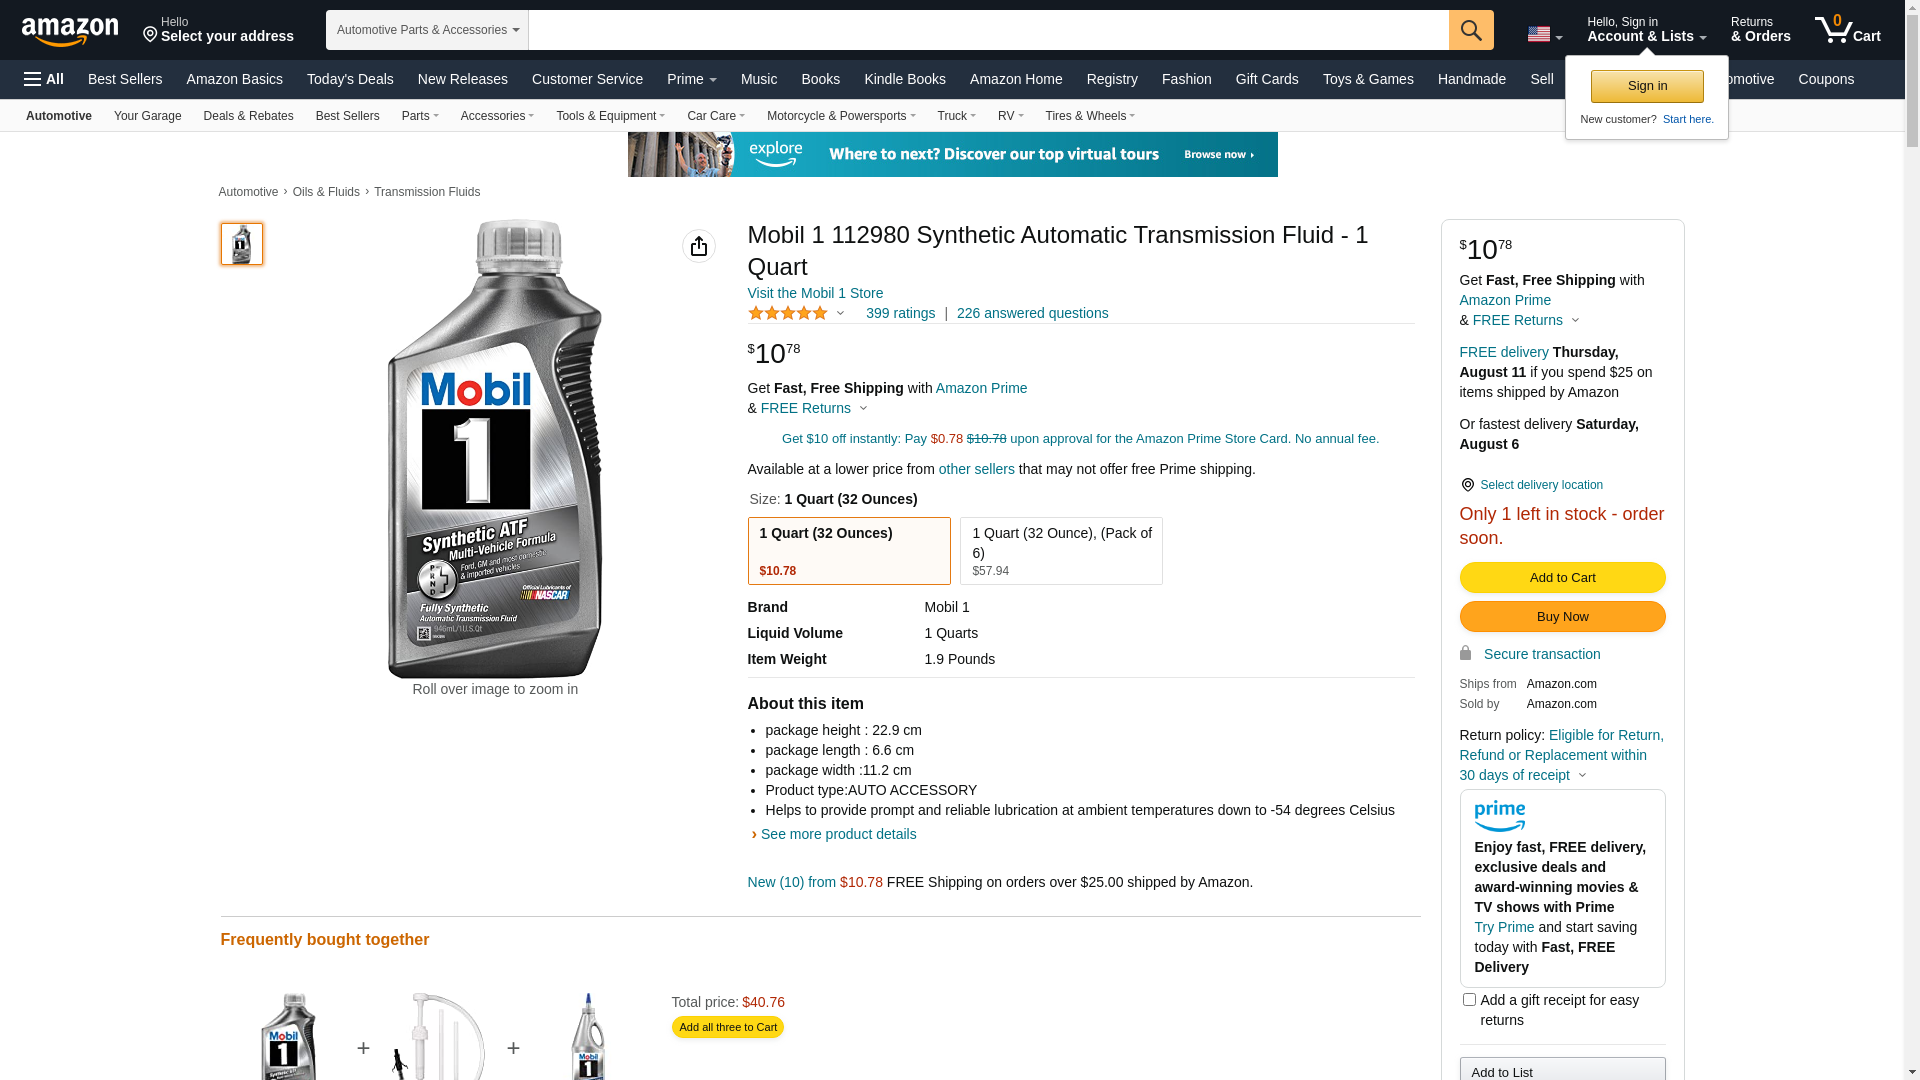Open the Visit the Mobil 1 Store link
1920x1080 pixels.
815,293
